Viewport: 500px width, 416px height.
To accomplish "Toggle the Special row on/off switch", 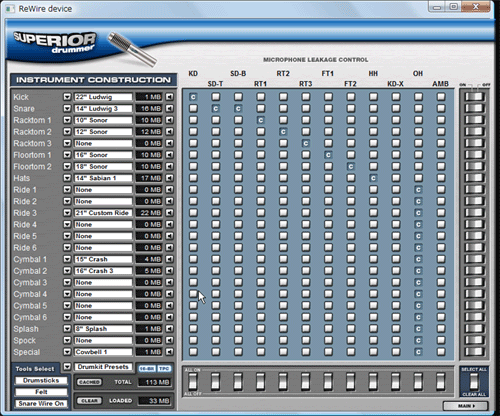I will pyautogui.click(x=474, y=352).
